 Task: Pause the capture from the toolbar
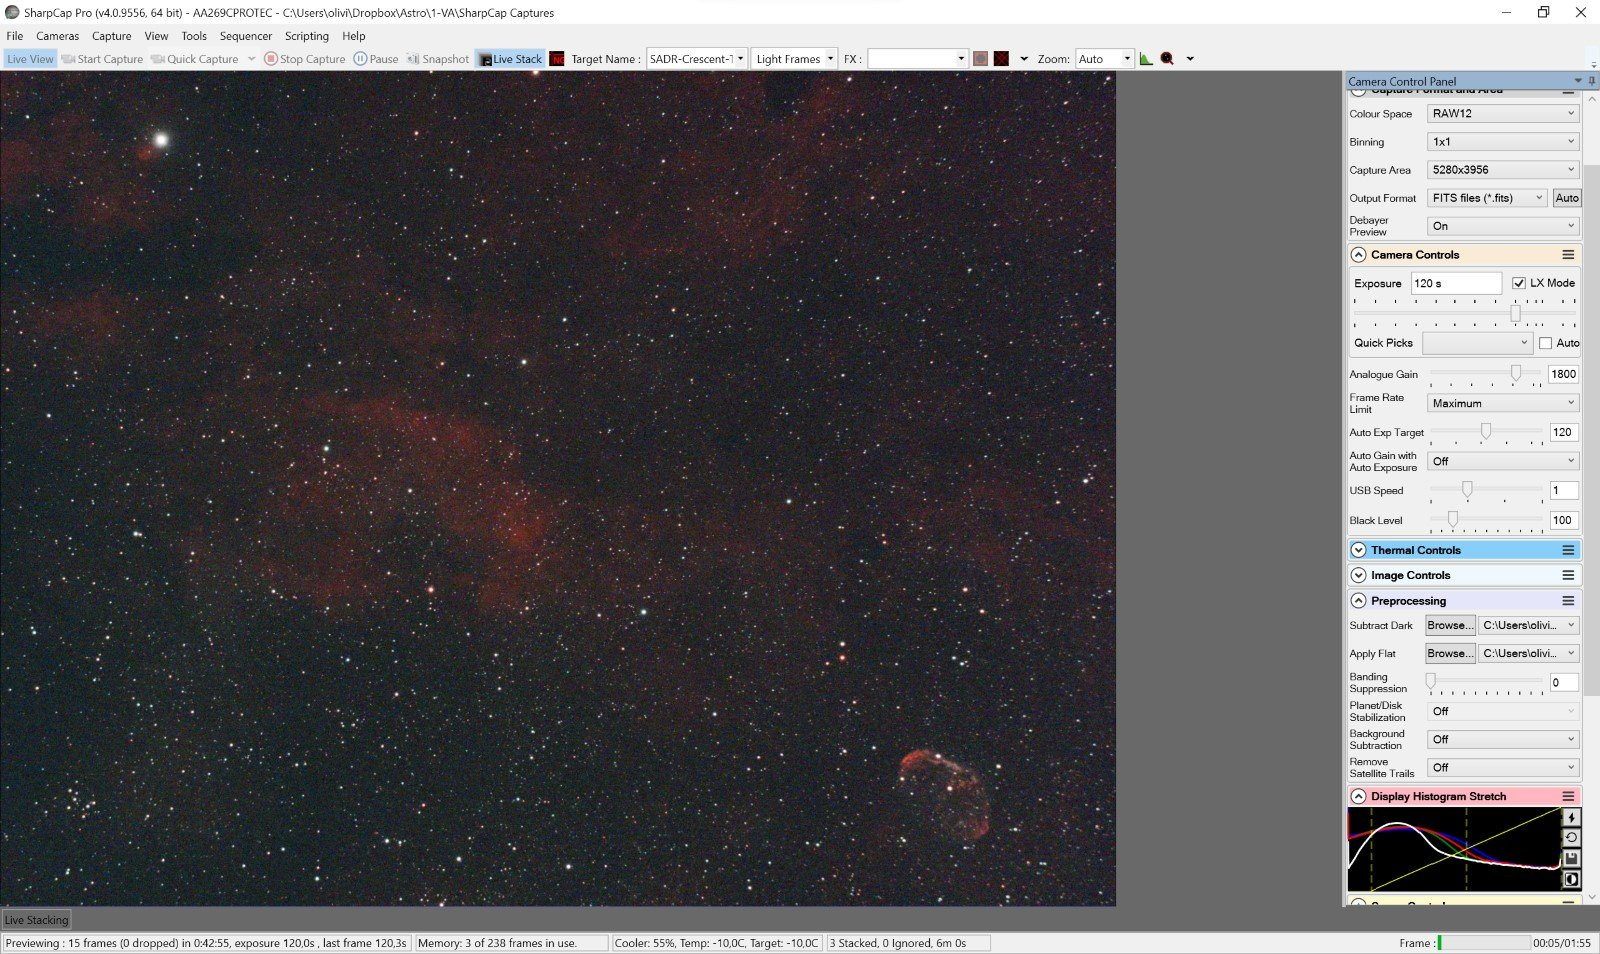click(x=376, y=59)
